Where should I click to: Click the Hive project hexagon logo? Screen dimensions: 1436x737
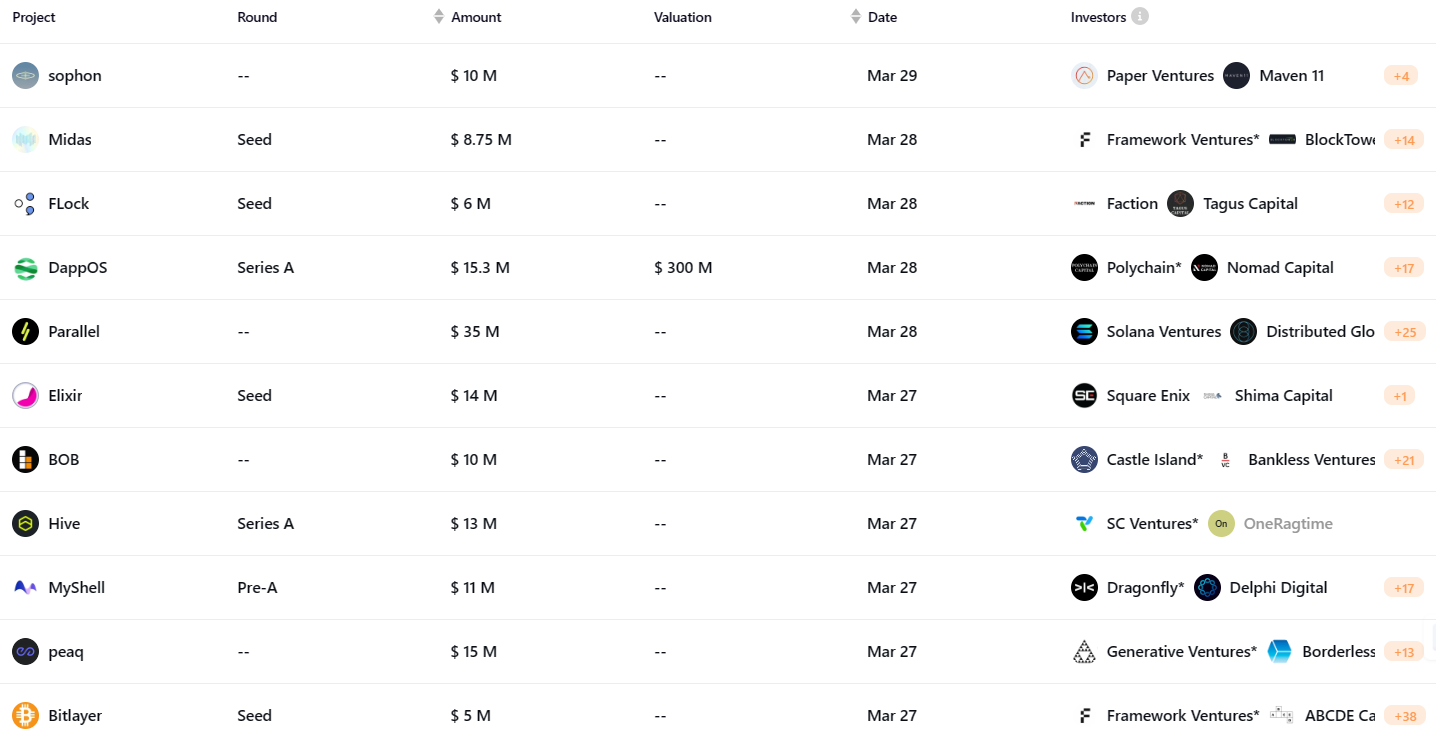pyautogui.click(x=25, y=524)
